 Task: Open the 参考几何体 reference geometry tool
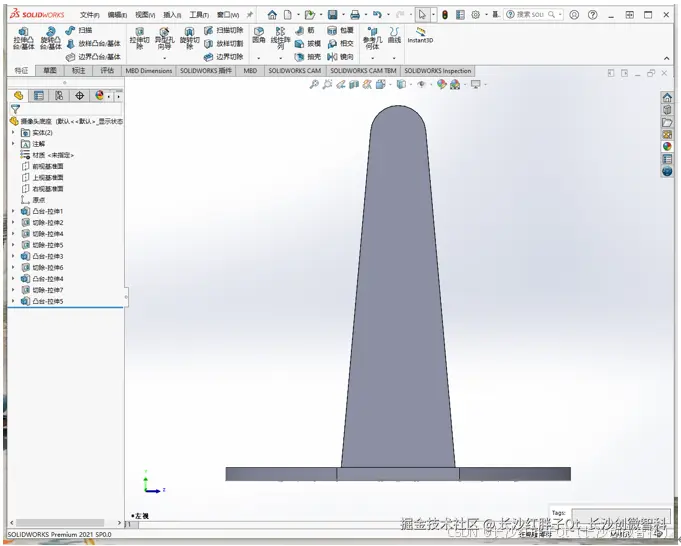[372, 38]
